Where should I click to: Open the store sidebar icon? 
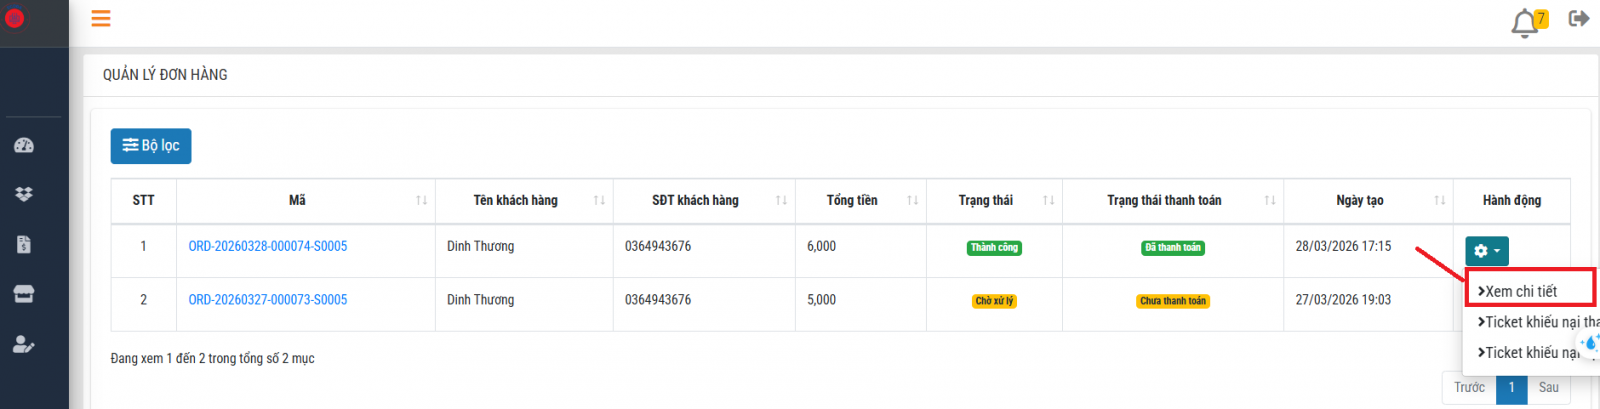coord(24,294)
